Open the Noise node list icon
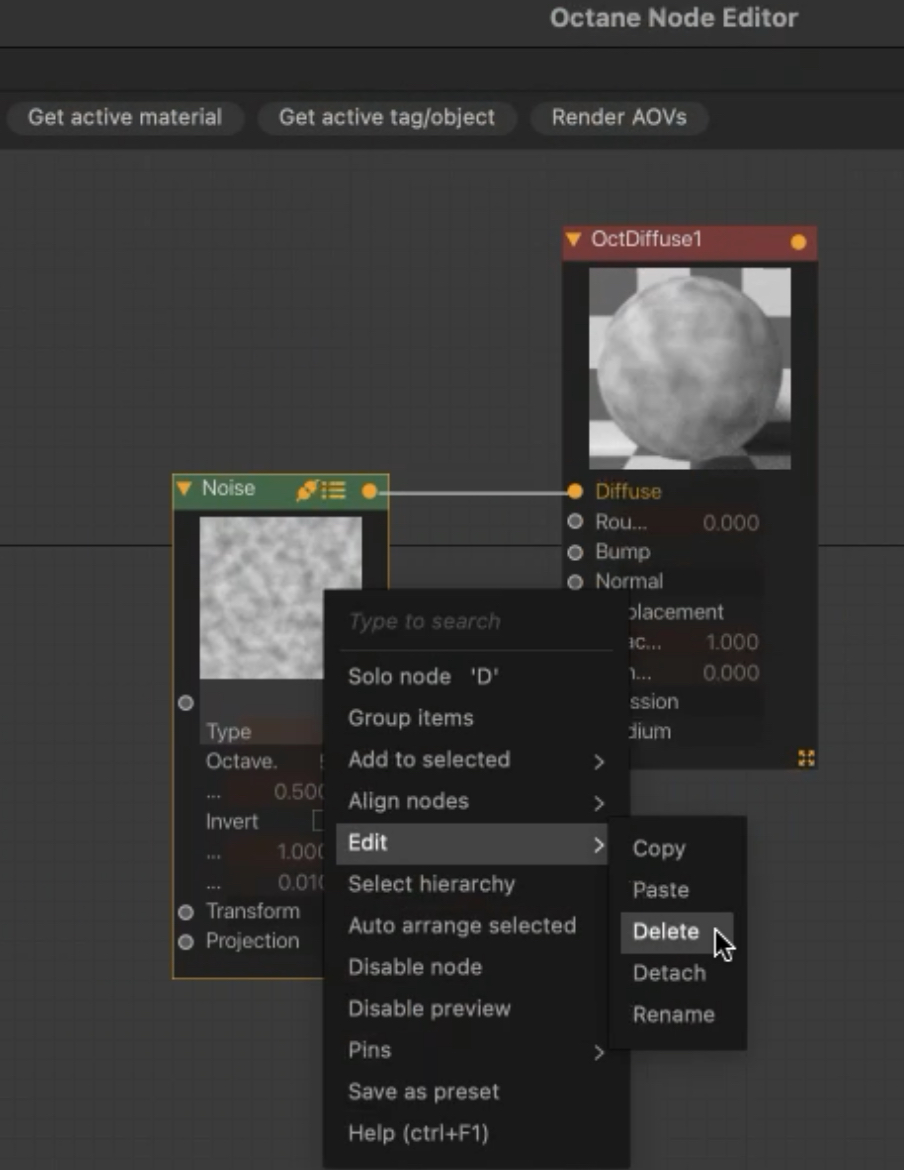Viewport: 904px width, 1170px height. (x=333, y=490)
